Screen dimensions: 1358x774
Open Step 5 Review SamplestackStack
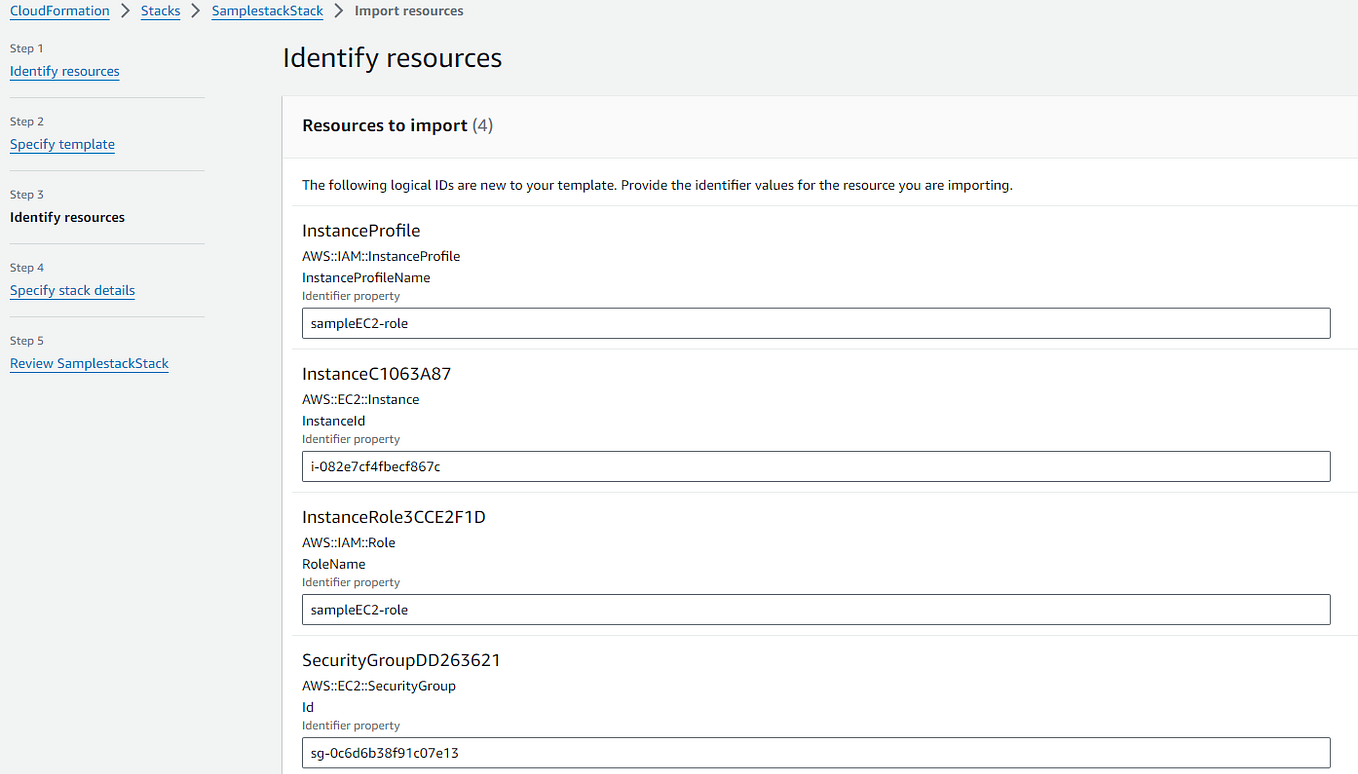pos(88,363)
